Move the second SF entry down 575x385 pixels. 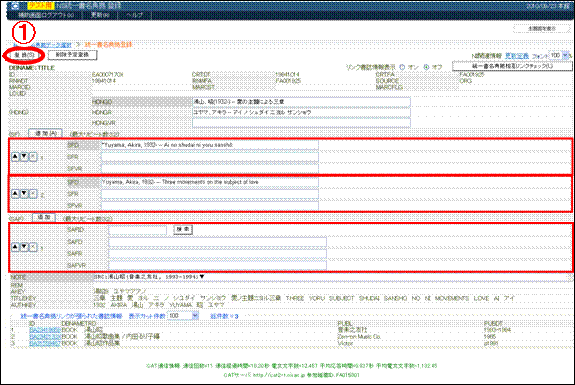(x=24, y=194)
